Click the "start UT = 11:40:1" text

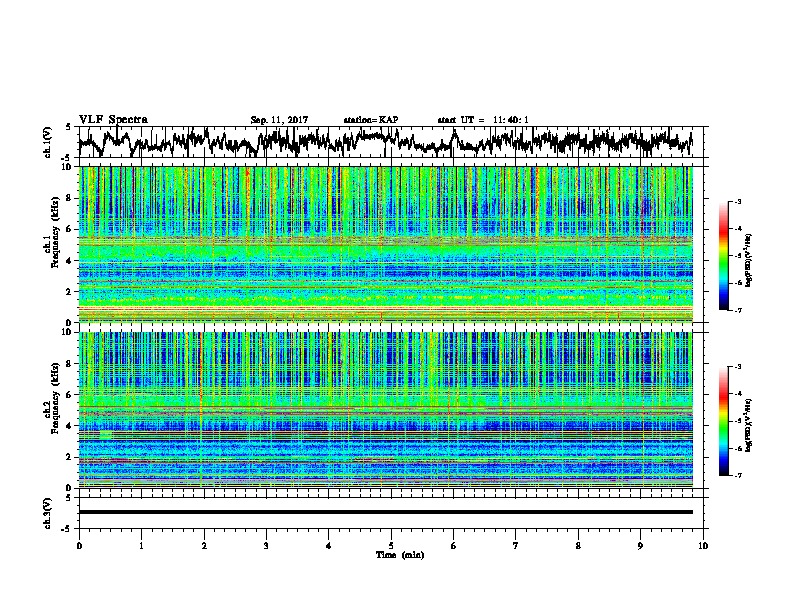click(483, 120)
